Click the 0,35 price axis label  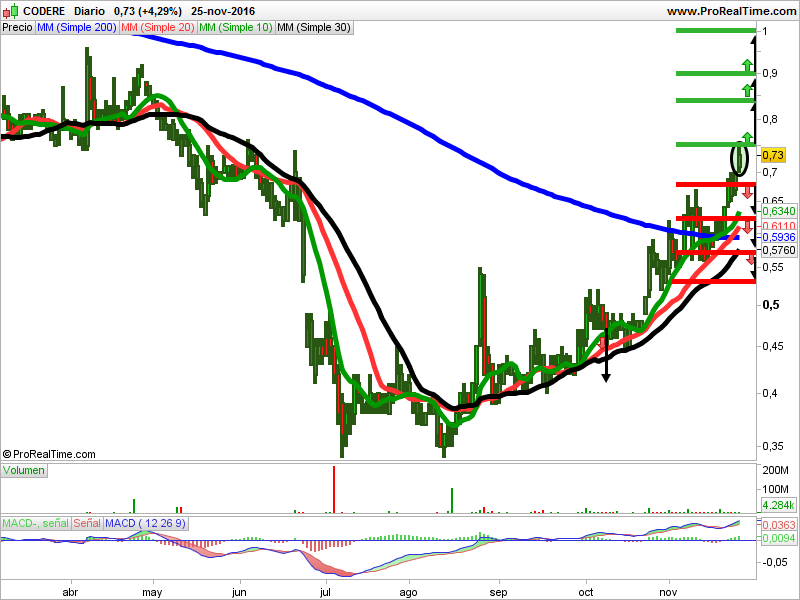click(773, 446)
